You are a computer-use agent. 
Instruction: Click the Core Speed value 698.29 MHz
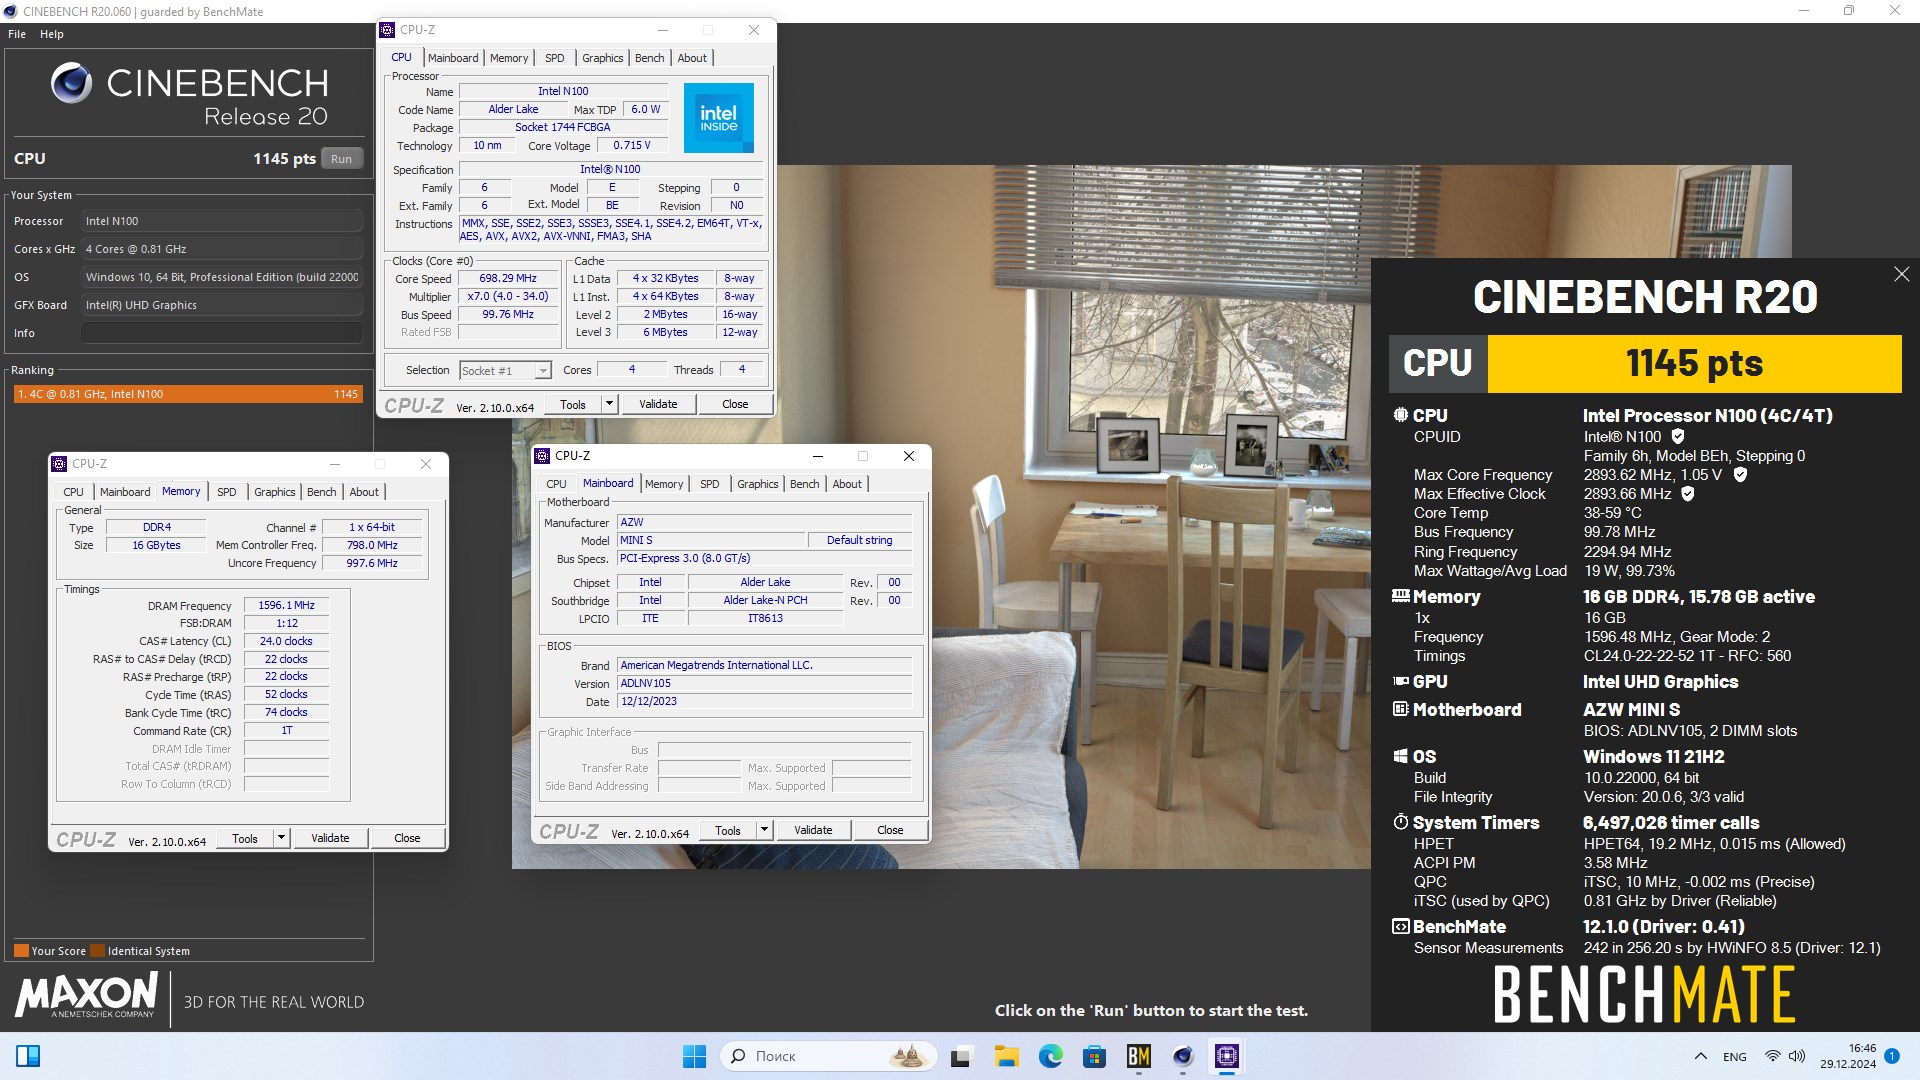click(508, 279)
